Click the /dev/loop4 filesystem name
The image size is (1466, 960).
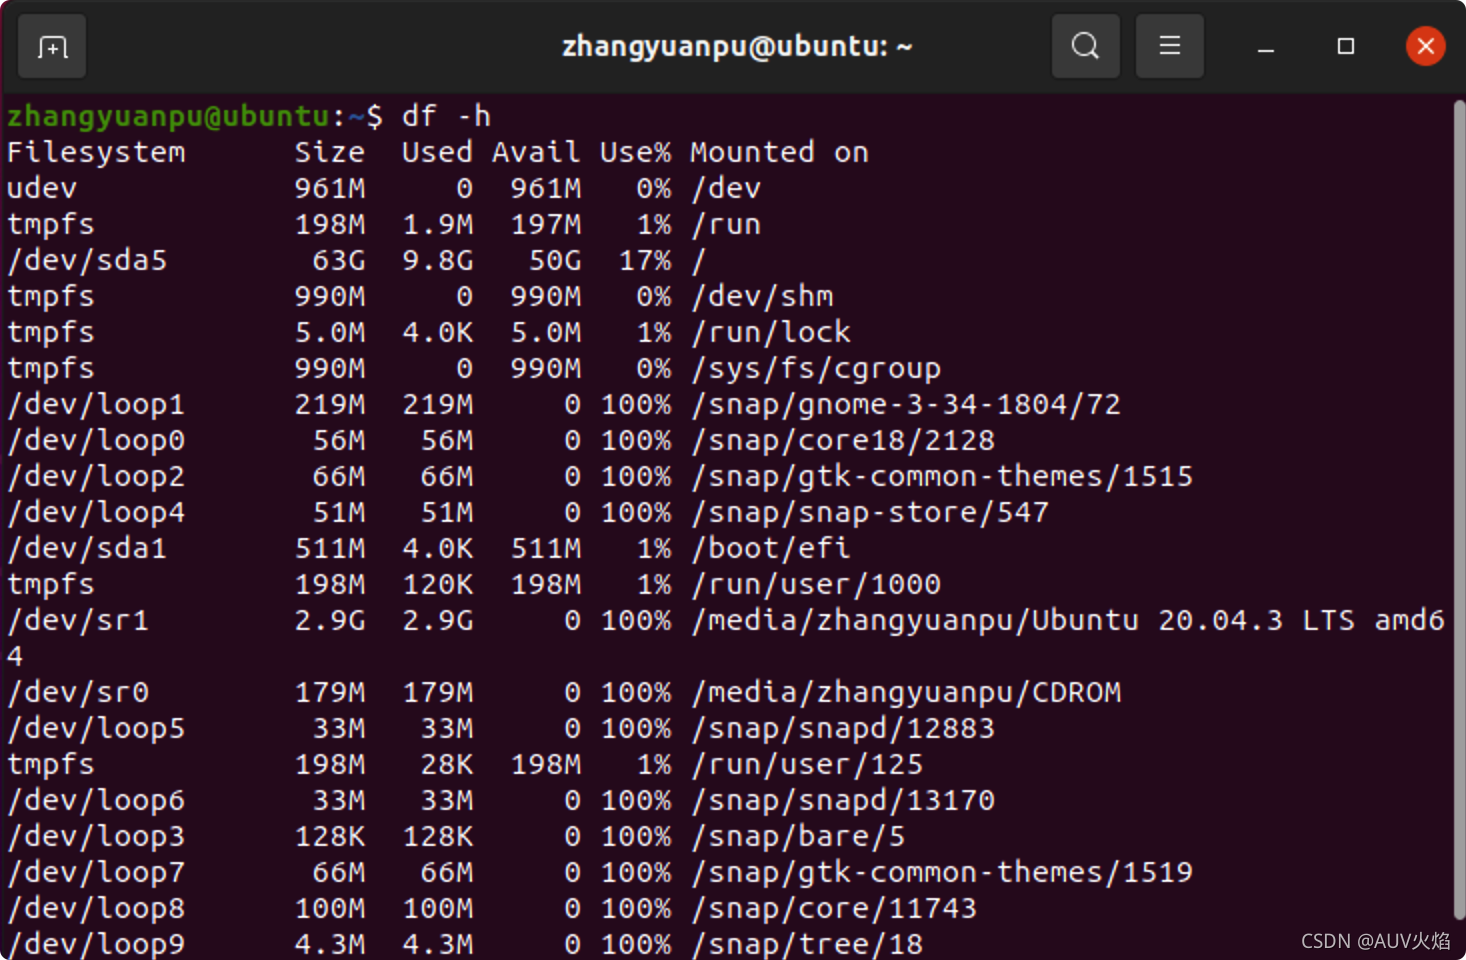coord(96,513)
